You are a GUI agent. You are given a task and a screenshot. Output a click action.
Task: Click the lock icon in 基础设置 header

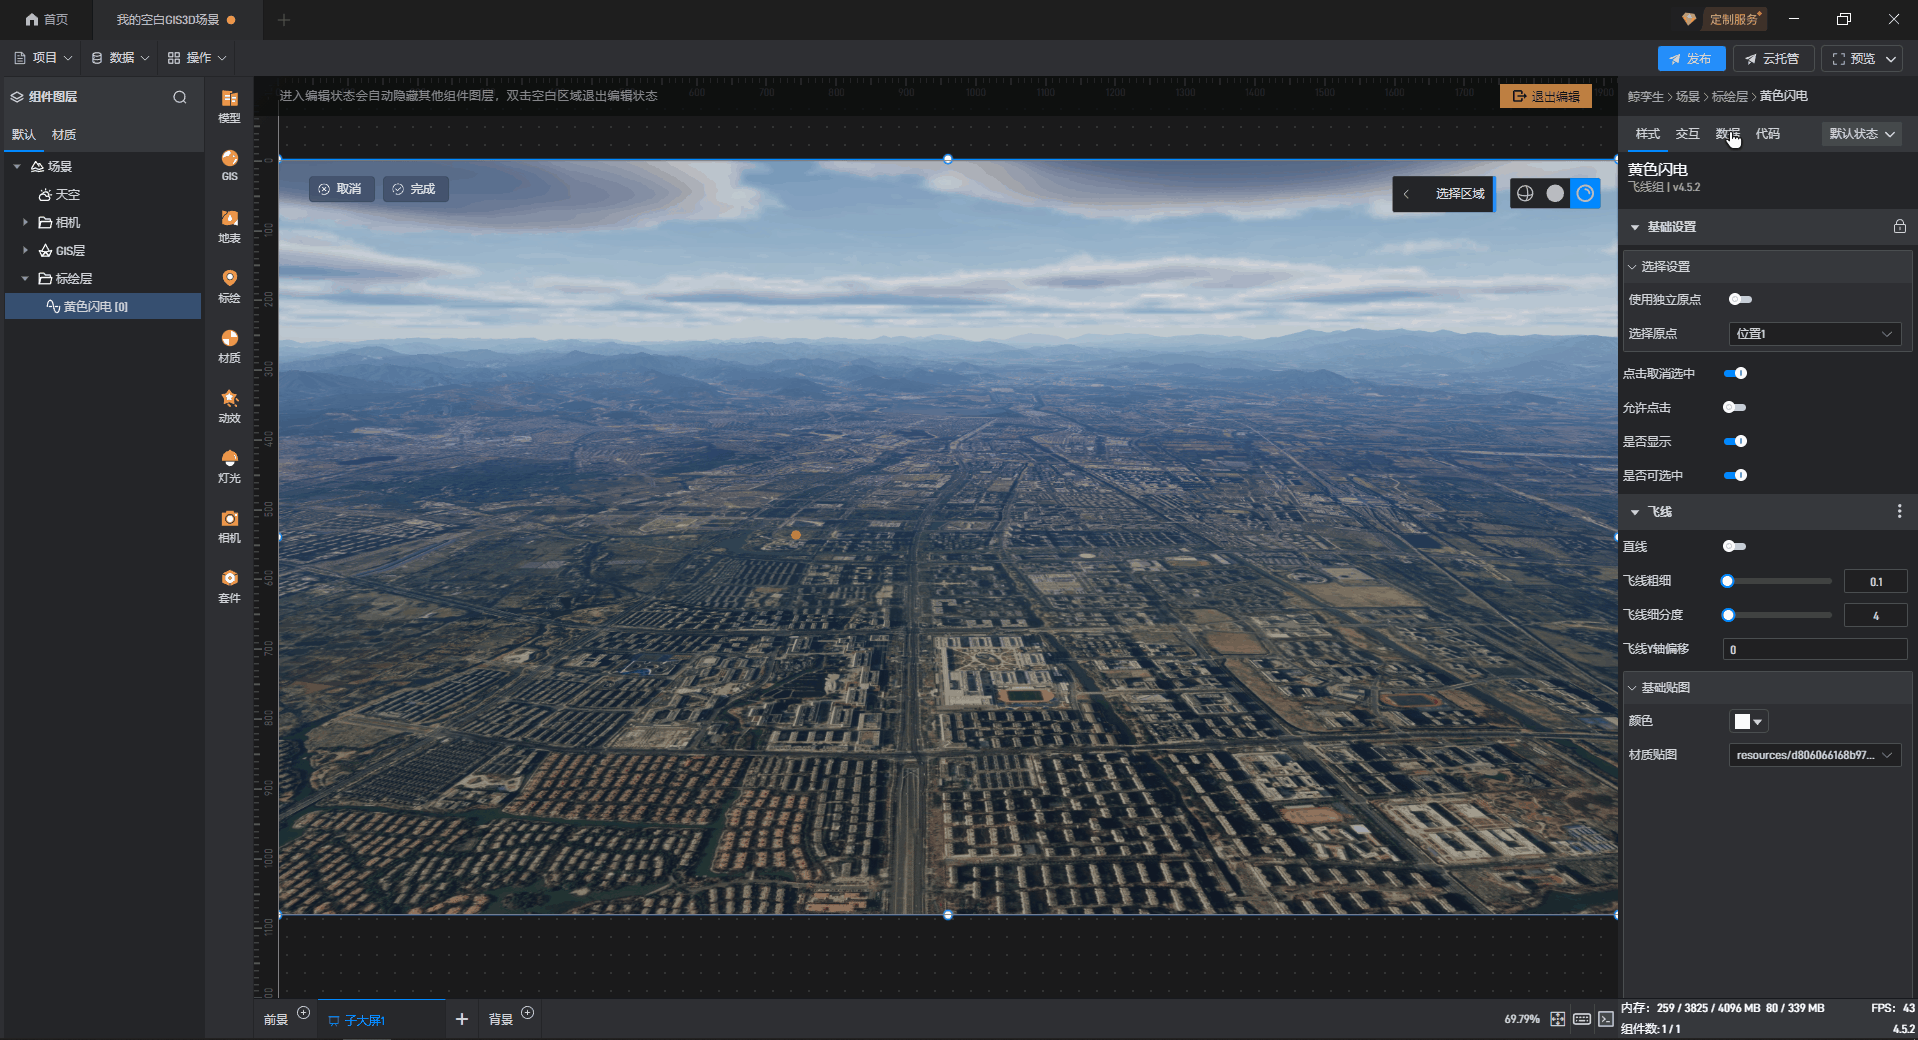1899,227
